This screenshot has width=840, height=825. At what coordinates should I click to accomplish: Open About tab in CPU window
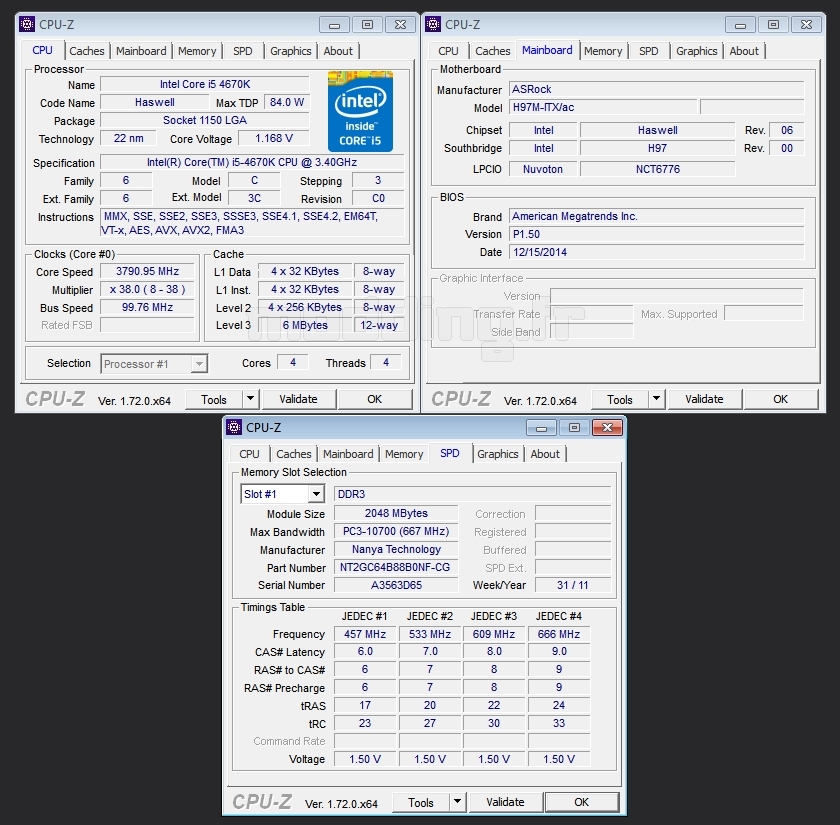(x=338, y=51)
